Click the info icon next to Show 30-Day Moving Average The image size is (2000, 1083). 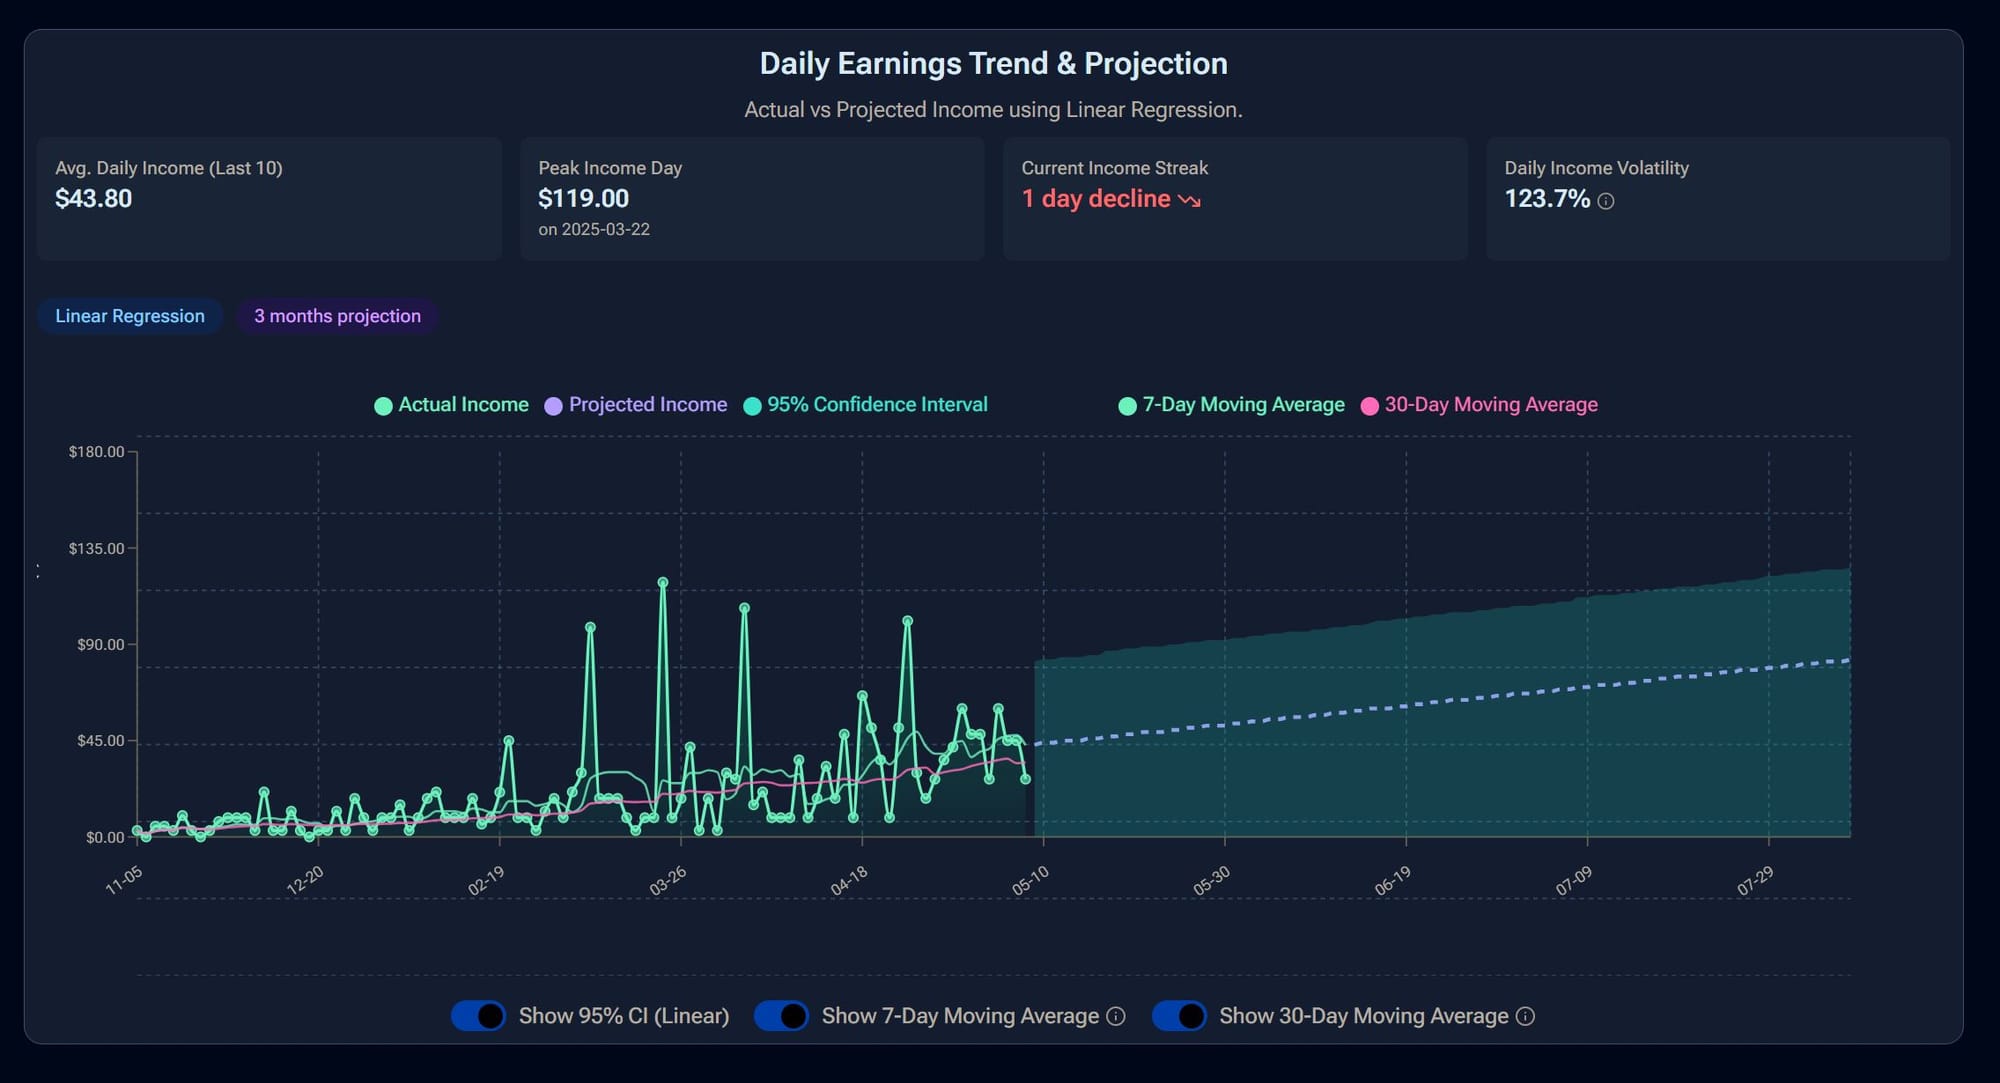1525,1016
